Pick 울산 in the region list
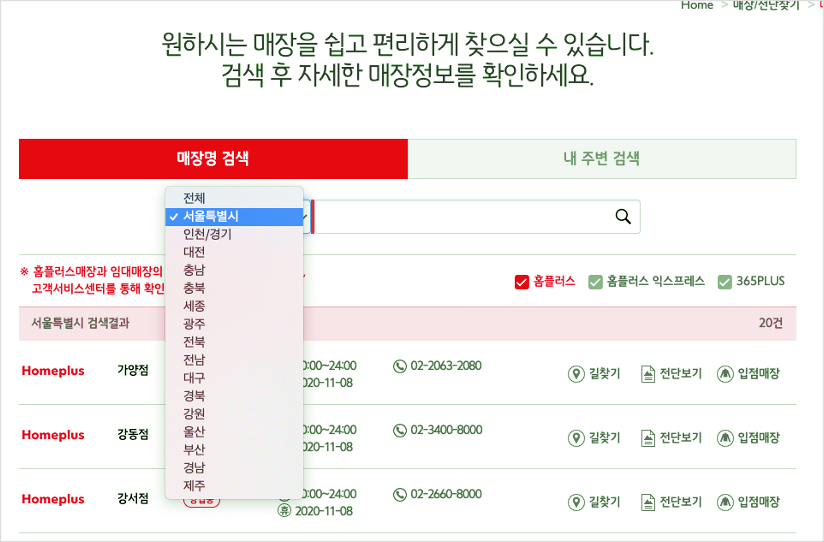824x542 pixels. coord(234,431)
